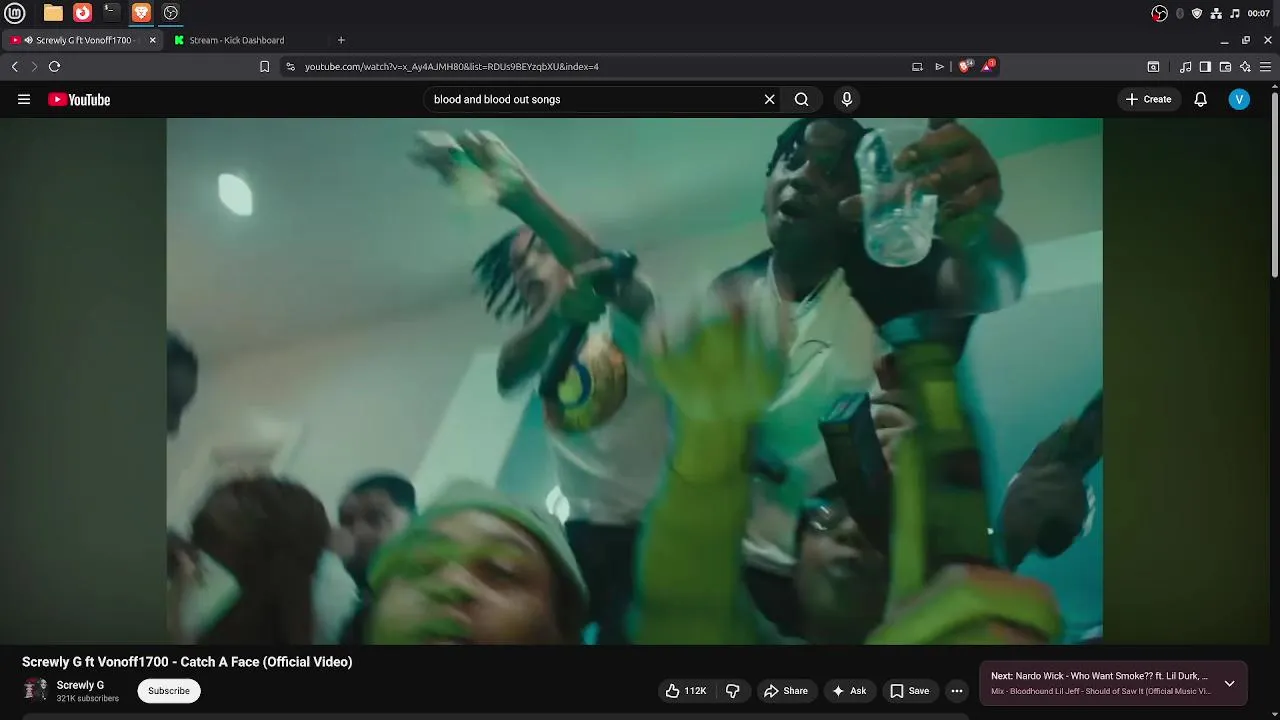Screen dimensions: 1280x720
Task: Go back to the previous page
Action: pyautogui.click(x=15, y=66)
